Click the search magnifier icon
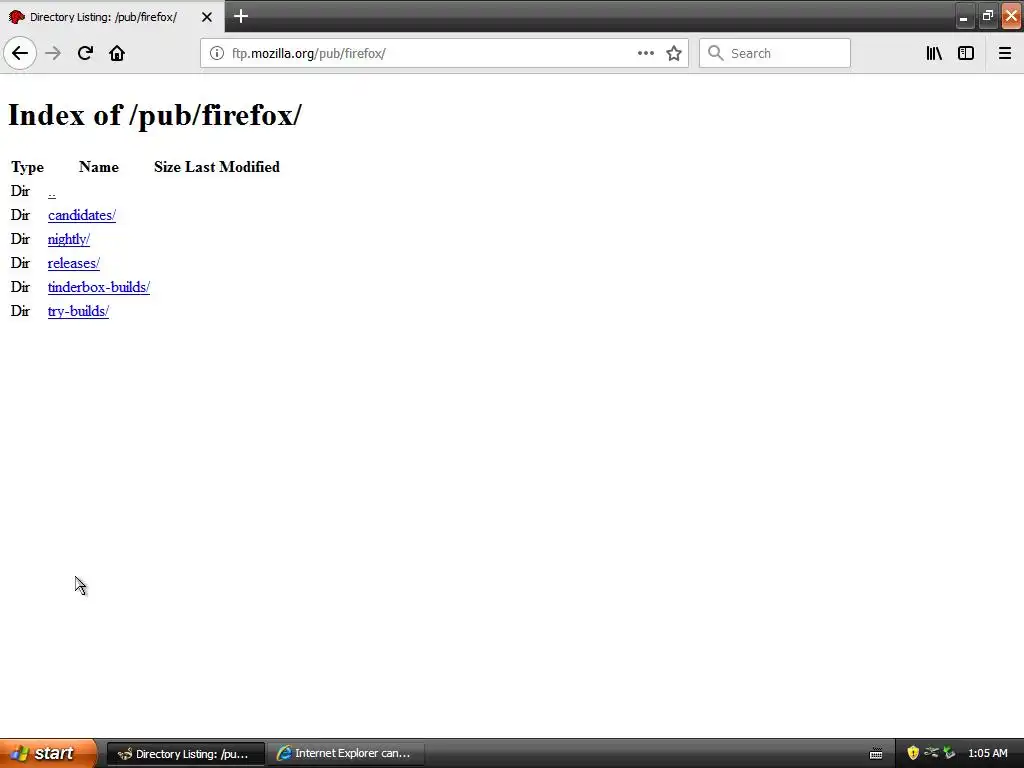This screenshot has width=1024, height=768. [716, 53]
